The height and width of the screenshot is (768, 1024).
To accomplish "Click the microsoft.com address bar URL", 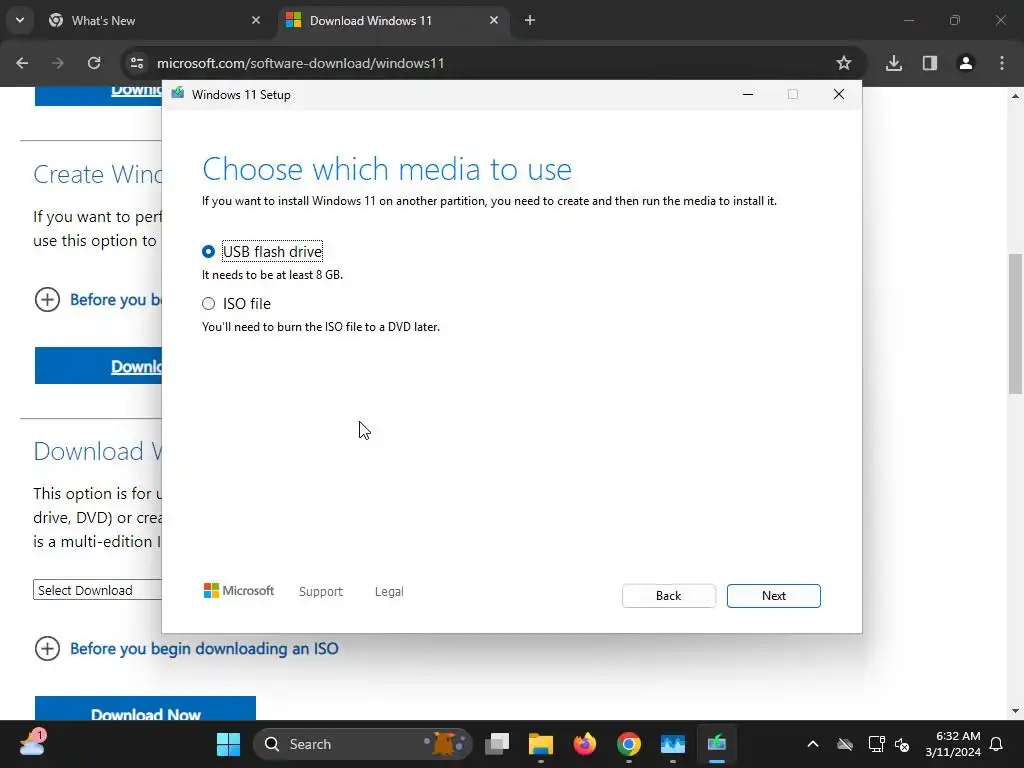I will click(x=300, y=63).
